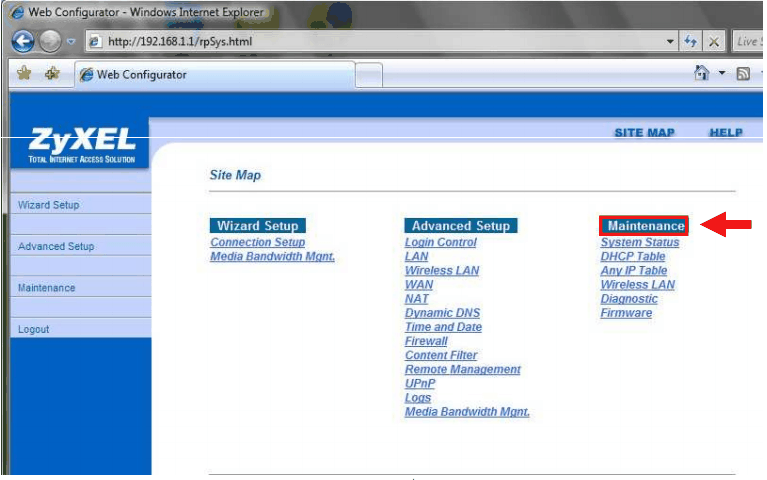767x480 pixels.
Task: Expand the Home button dropdown arrow
Action: click(720, 74)
